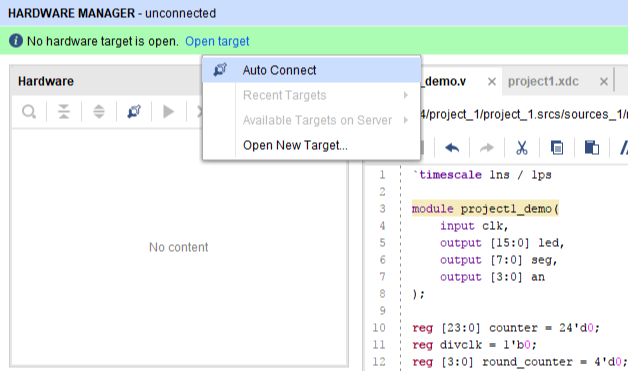
Task: Click the toggle comment icon in editor toolbar
Action: (624, 148)
